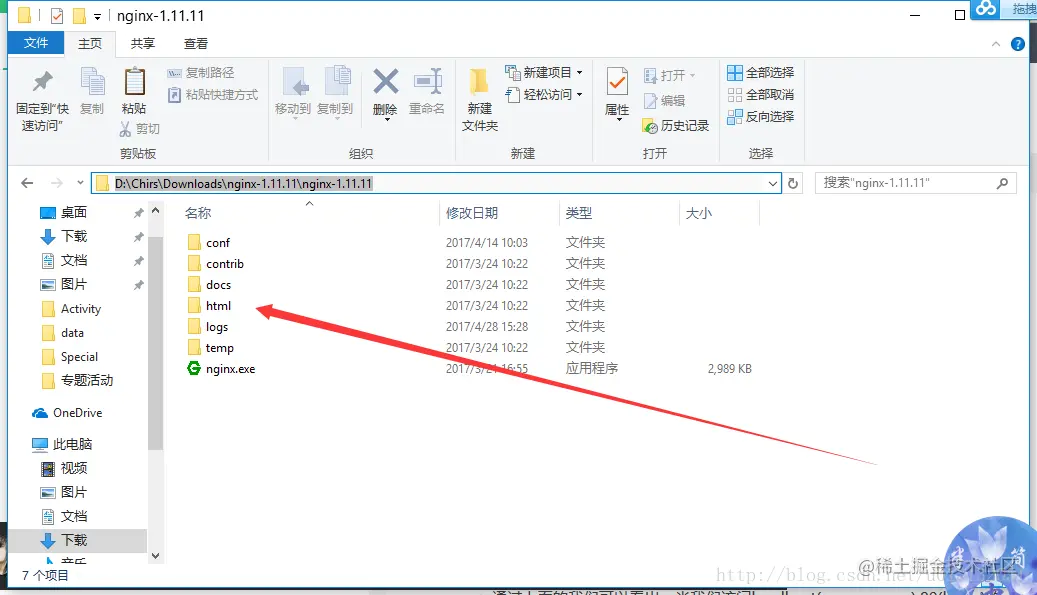1037x595 pixels.
Task: Open the File tab
Action: (x=36, y=43)
